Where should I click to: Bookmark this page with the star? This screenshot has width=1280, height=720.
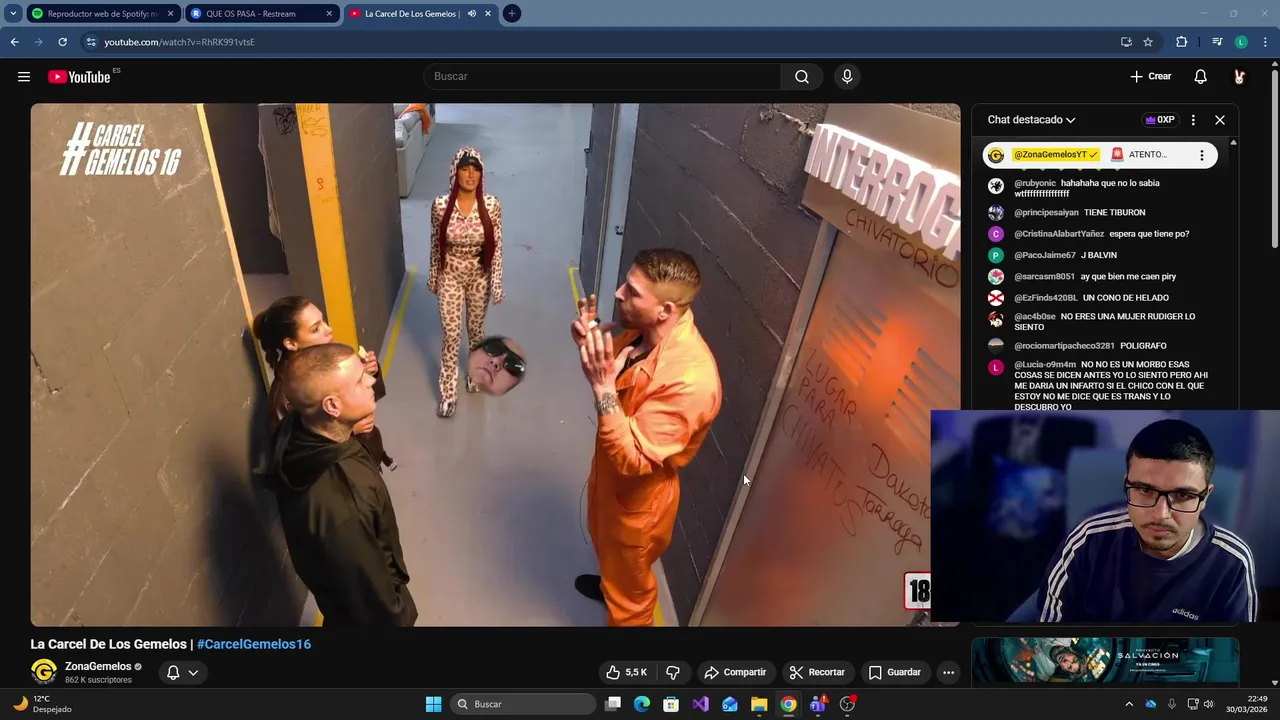pyautogui.click(x=1148, y=42)
